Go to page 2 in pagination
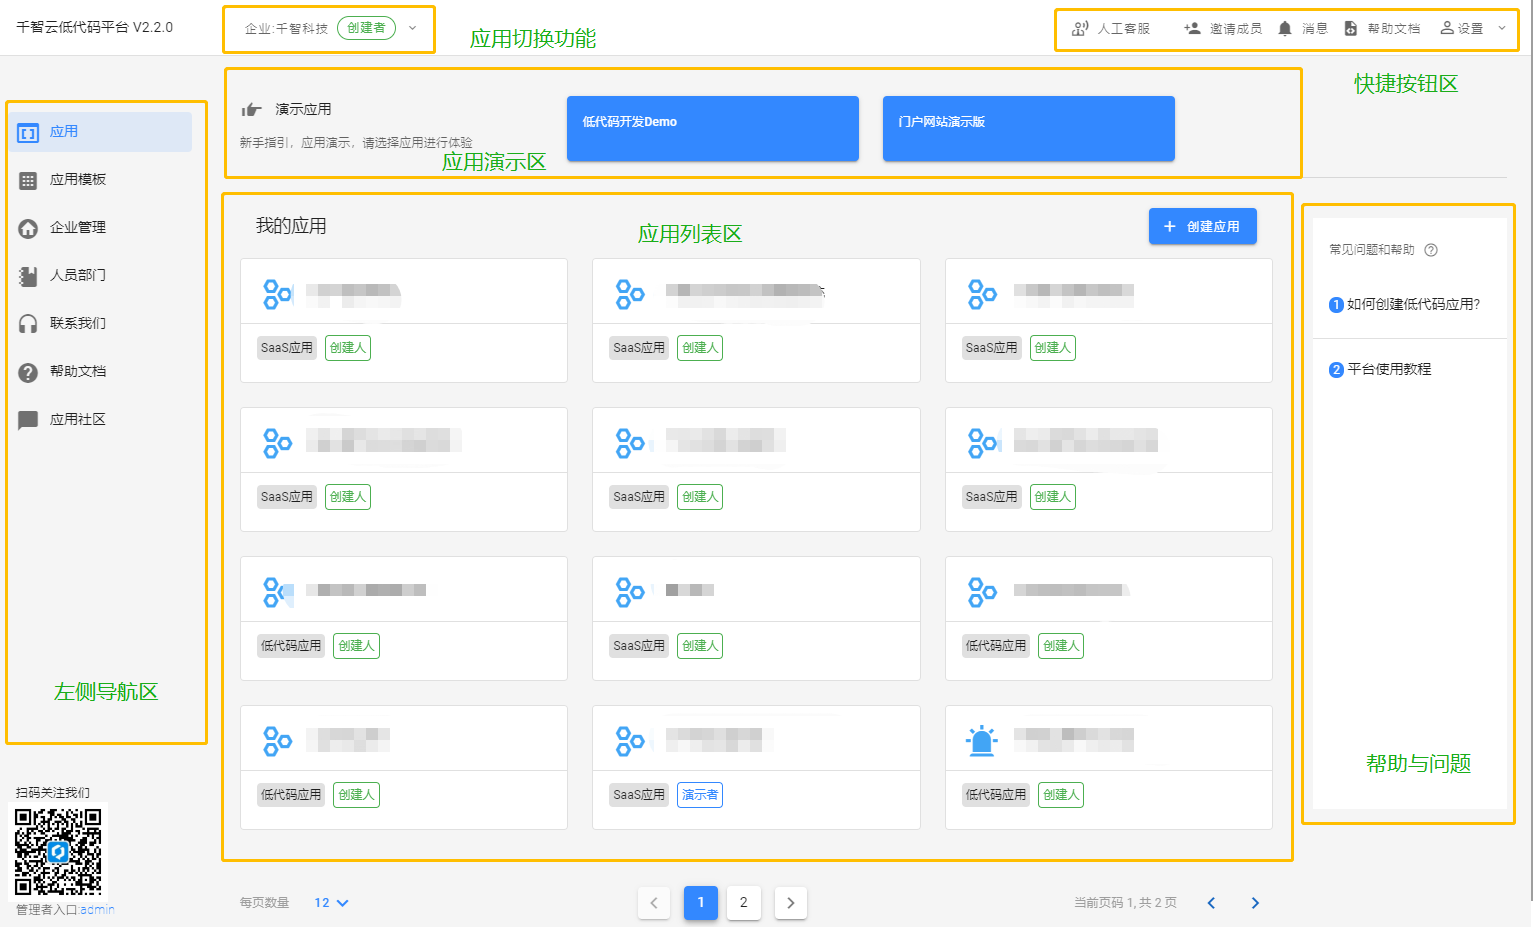 point(743,903)
